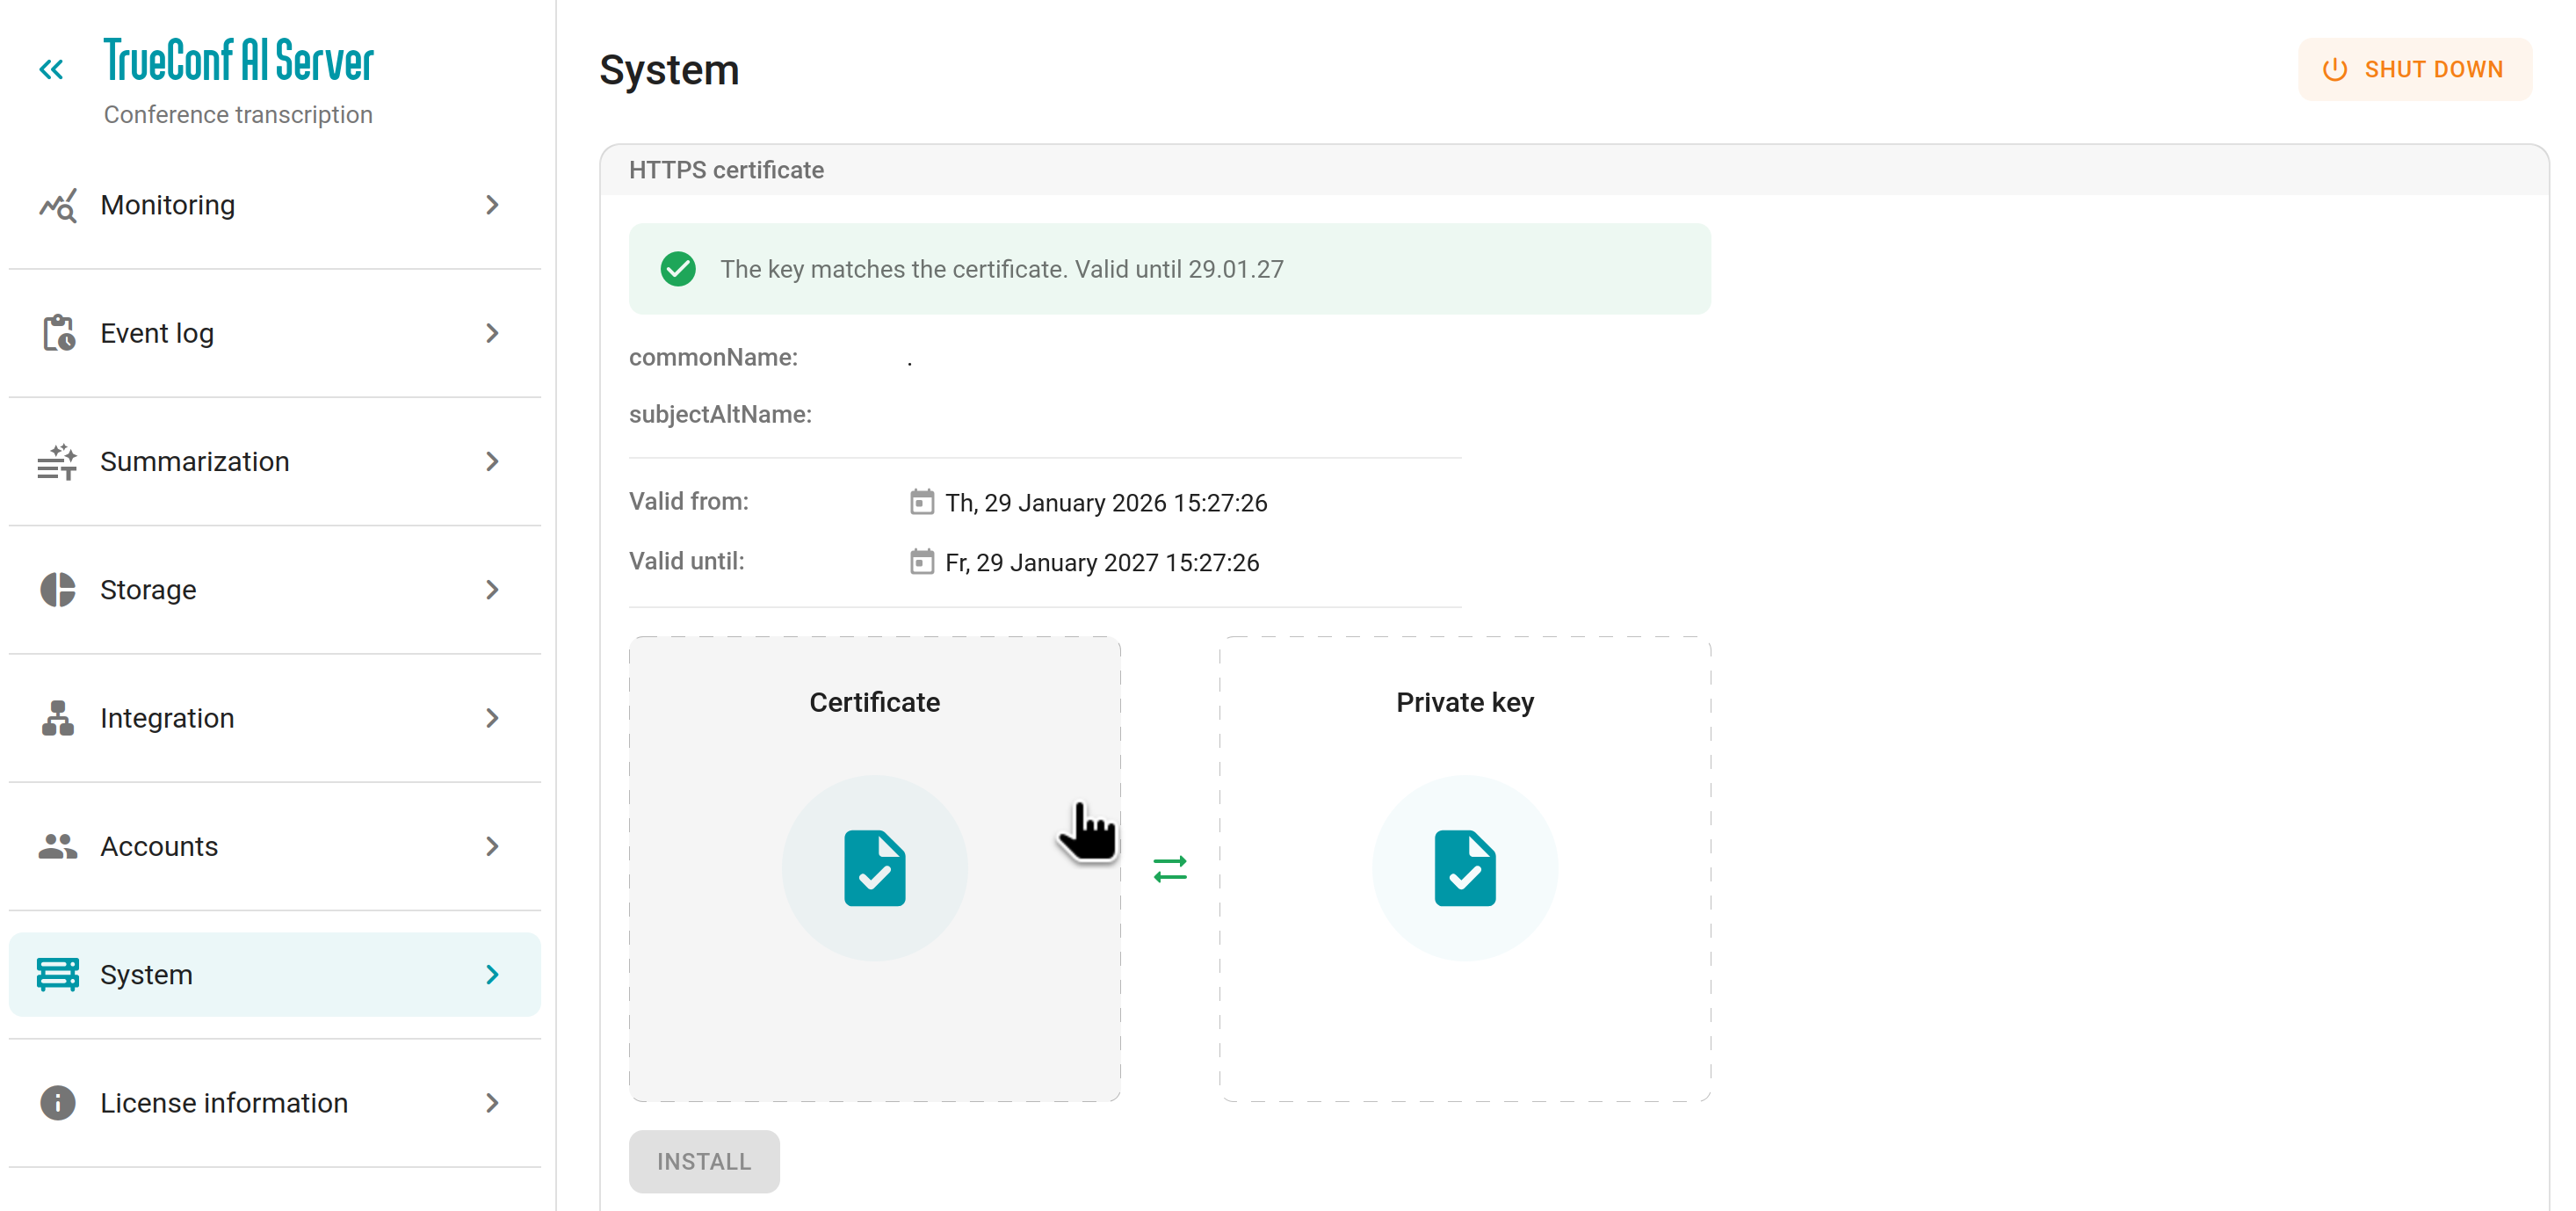Collapse sidebar with double-chevron icon

click(51, 69)
